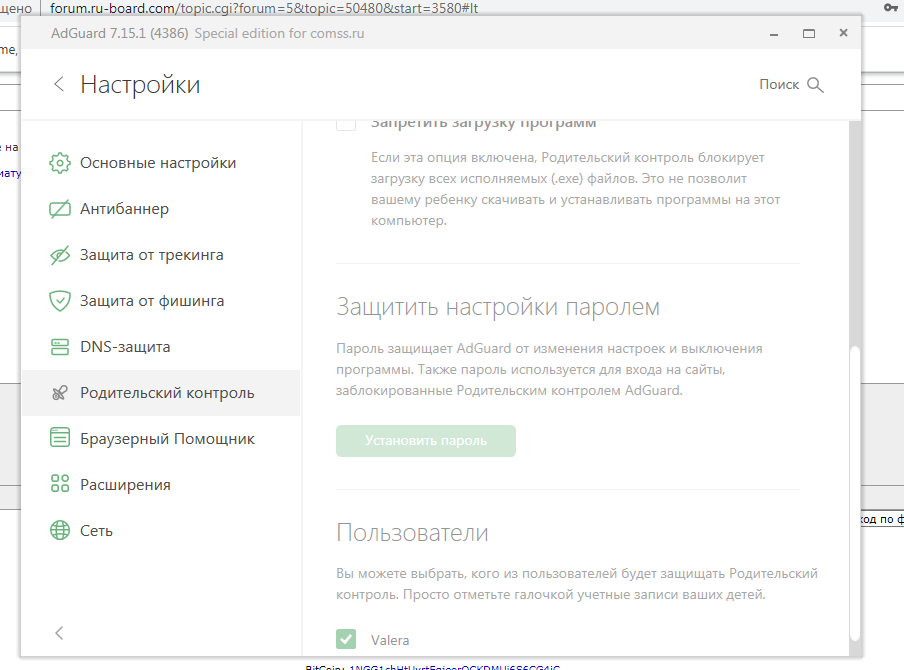Click the crossed-eye icon for tracking protection
This screenshot has height=670, width=904.
pos(60,255)
